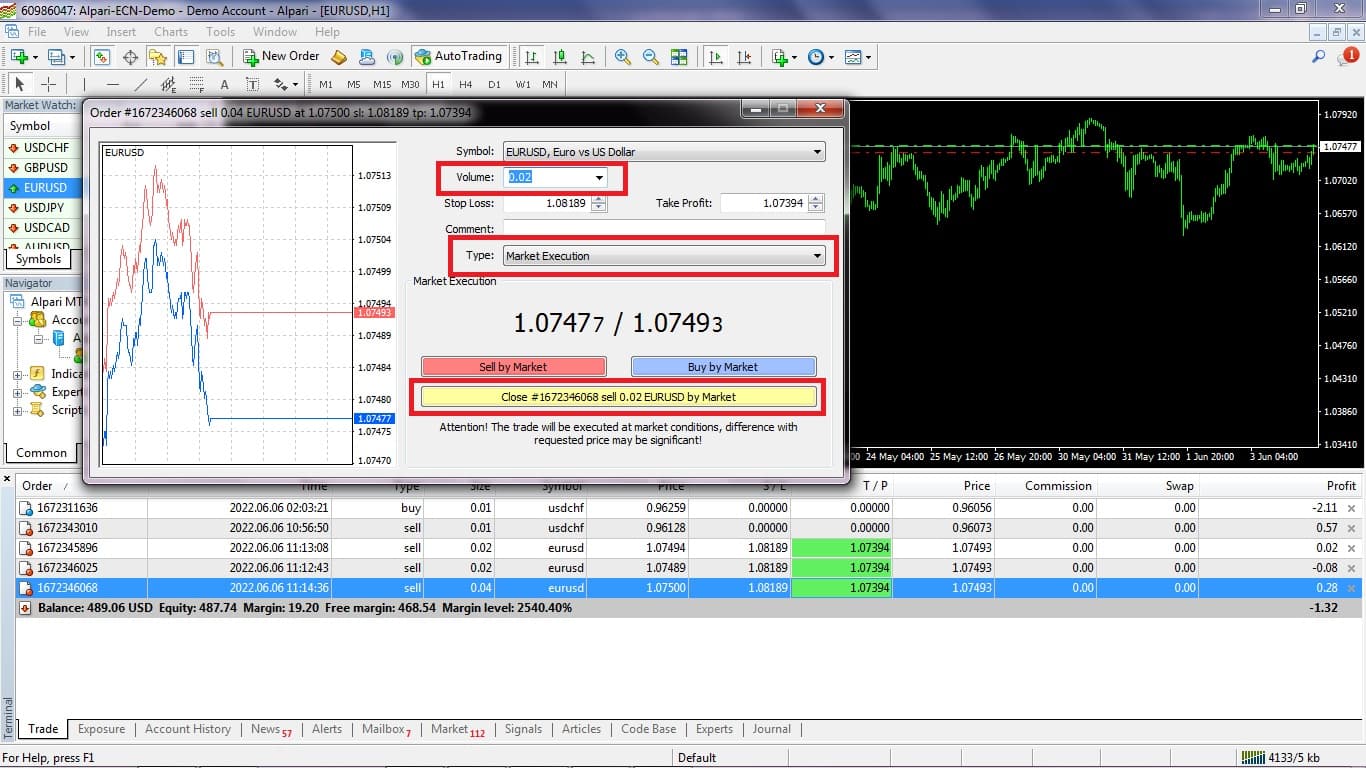
Task: Open the Strategy Tester icon
Action: [213, 57]
